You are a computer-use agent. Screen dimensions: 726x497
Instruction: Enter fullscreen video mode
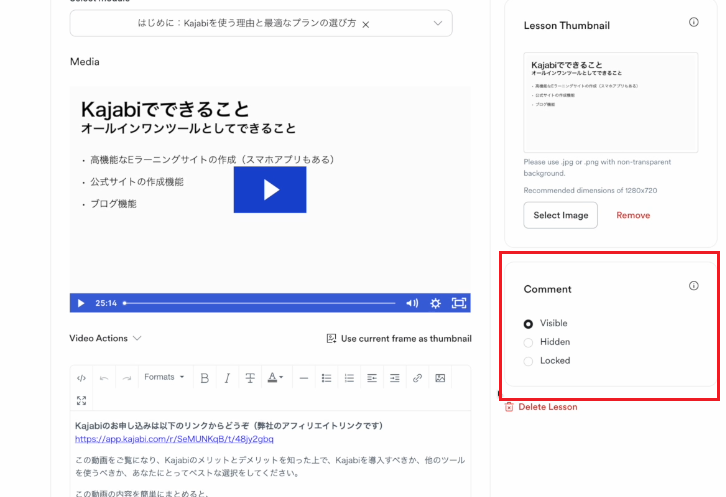pyautogui.click(x=459, y=303)
